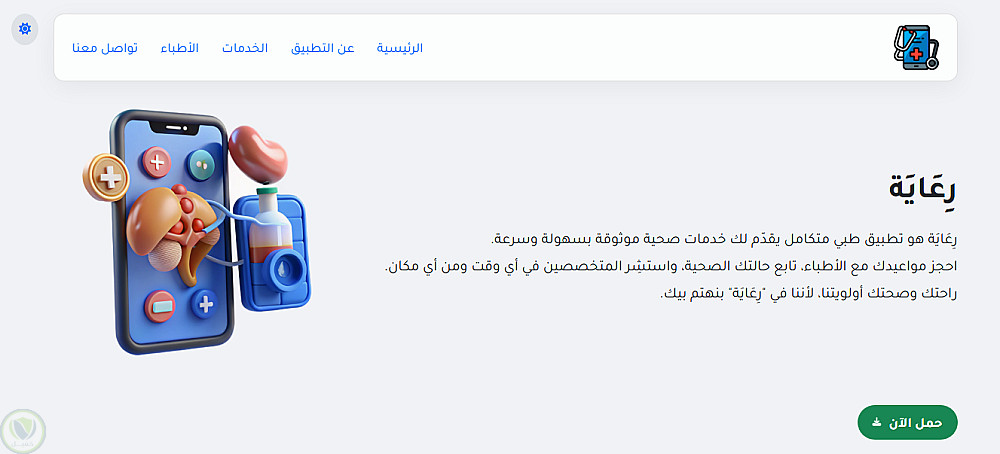Click the red heart shape in illustration

coord(258,154)
